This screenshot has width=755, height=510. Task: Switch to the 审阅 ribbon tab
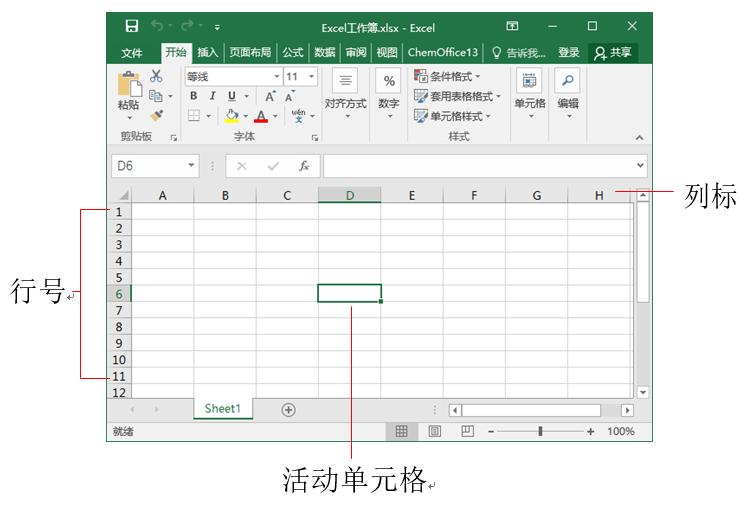(356, 52)
